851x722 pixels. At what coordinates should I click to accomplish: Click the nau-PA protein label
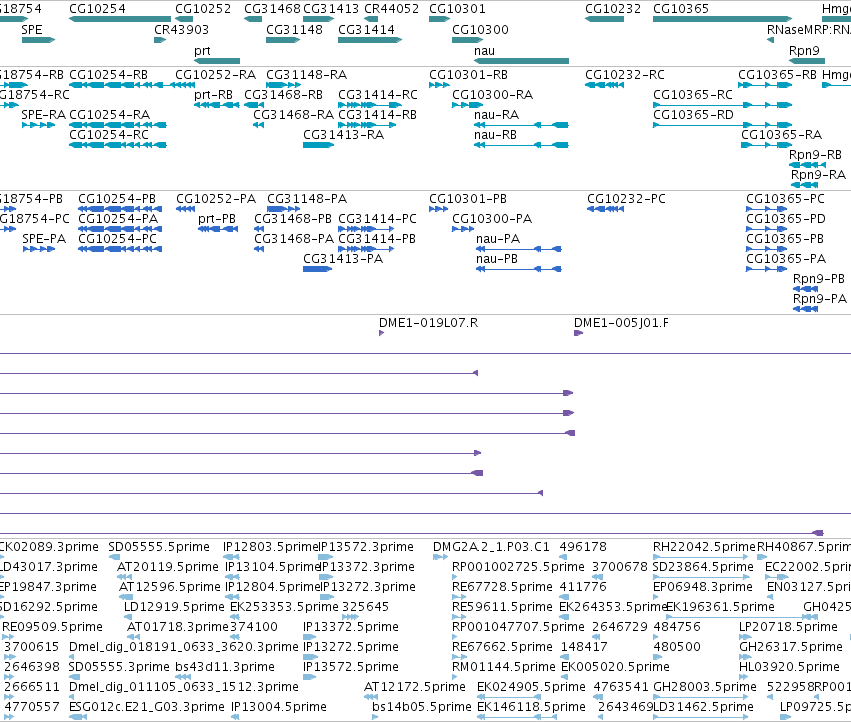point(498,239)
